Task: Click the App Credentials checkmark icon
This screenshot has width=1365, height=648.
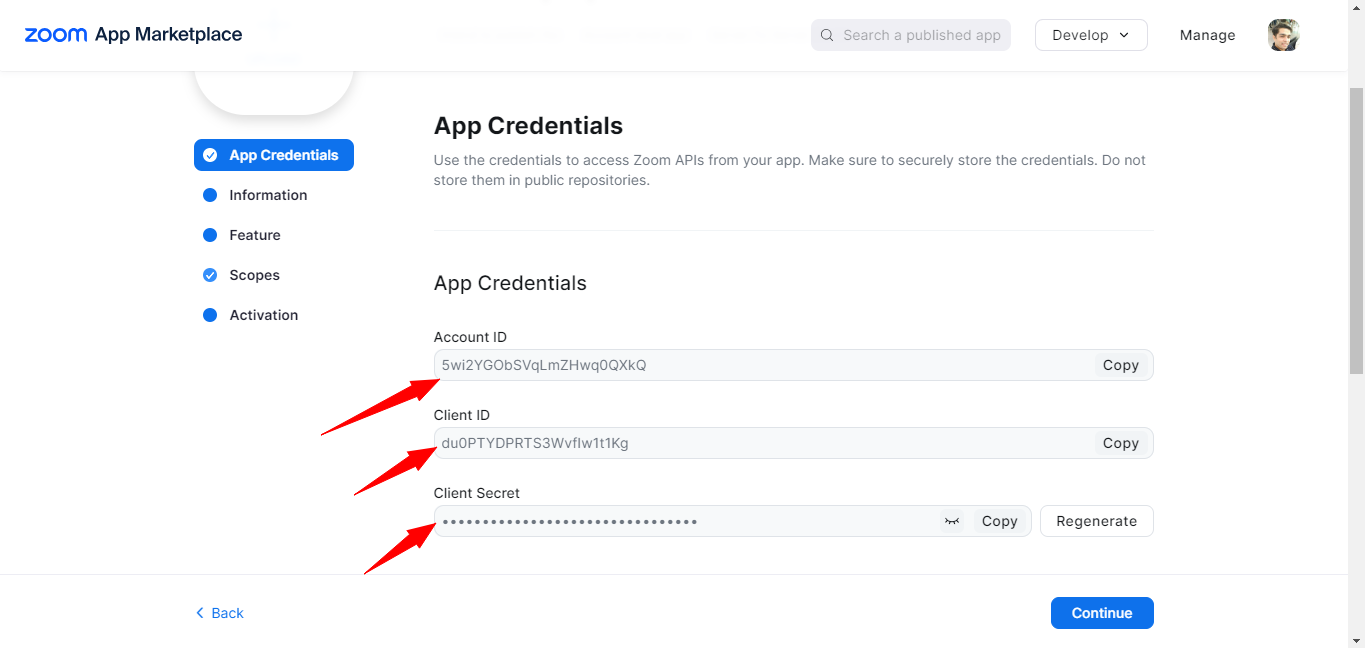Action: [210, 155]
